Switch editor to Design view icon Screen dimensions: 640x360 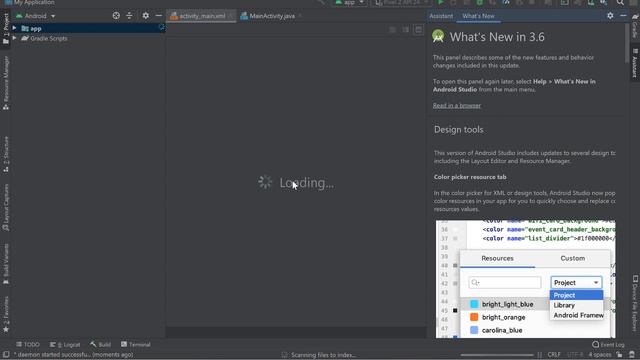coord(418,29)
